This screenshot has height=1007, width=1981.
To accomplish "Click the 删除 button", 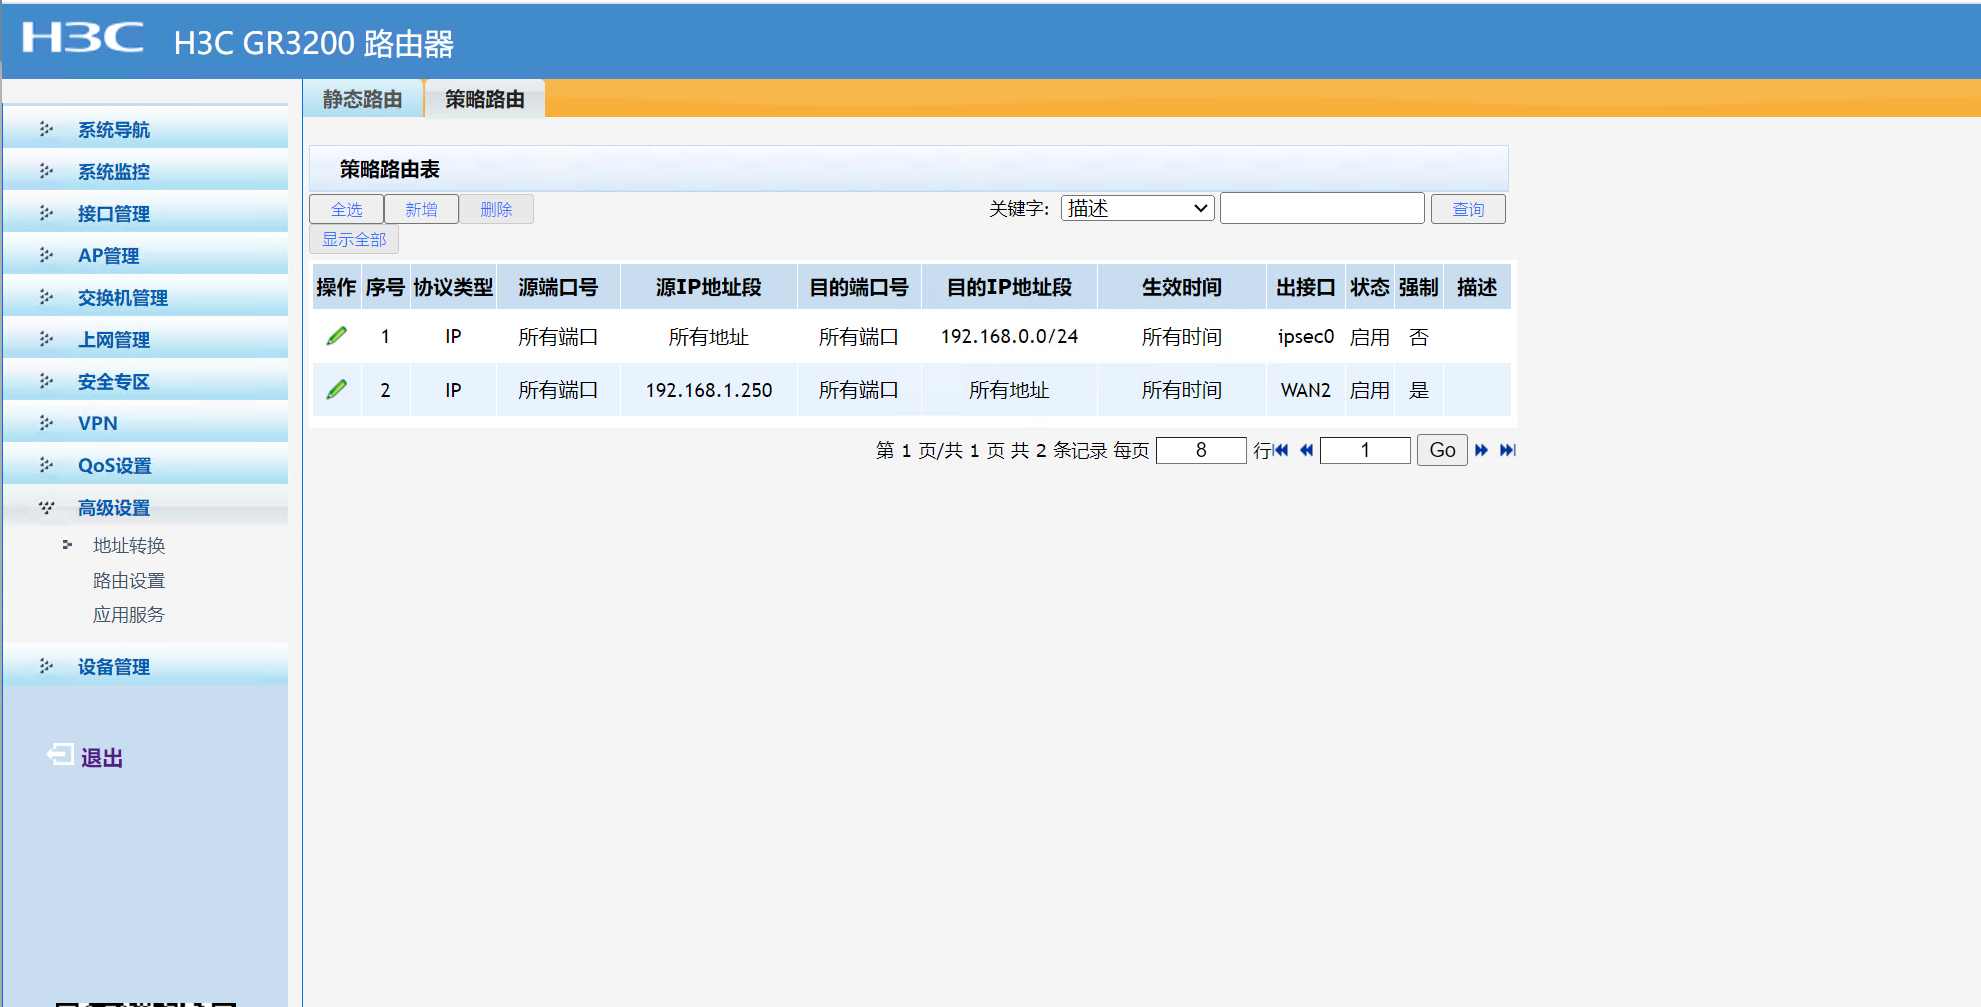I will point(496,209).
